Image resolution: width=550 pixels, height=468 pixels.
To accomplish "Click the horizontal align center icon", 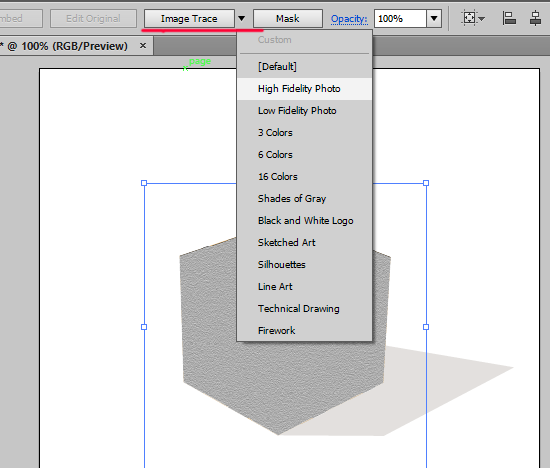I will point(535,18).
